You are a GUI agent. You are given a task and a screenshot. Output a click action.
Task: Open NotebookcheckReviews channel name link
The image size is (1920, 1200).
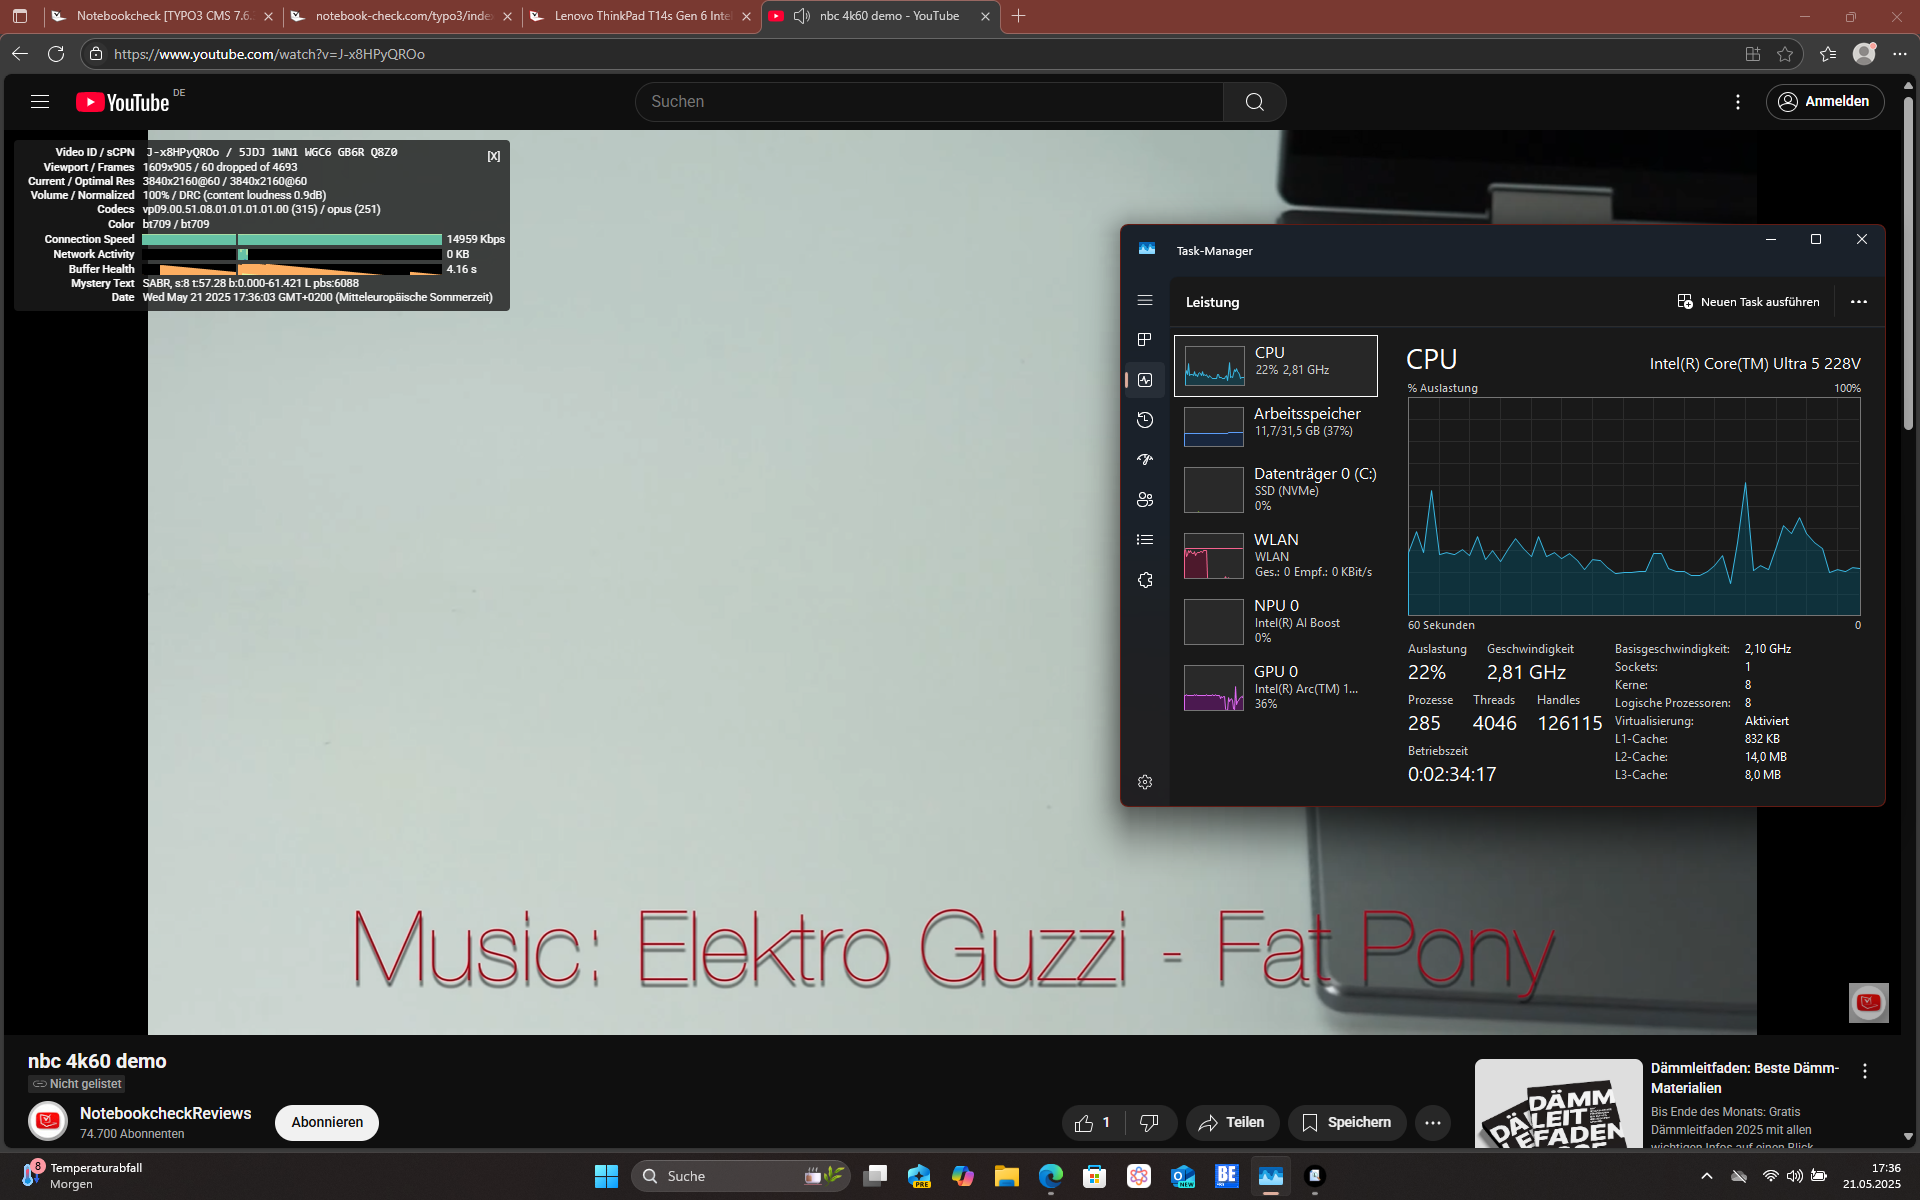[x=166, y=1113]
